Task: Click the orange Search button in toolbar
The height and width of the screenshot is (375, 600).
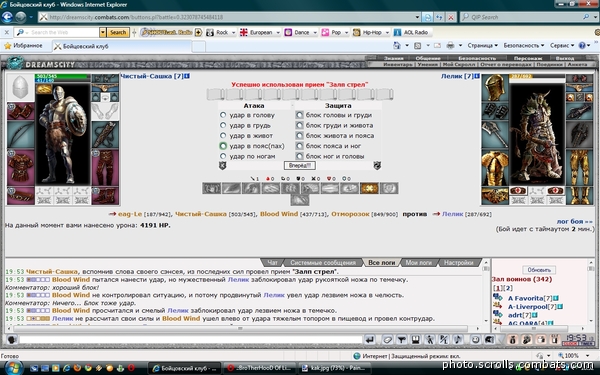Action: tap(118, 33)
